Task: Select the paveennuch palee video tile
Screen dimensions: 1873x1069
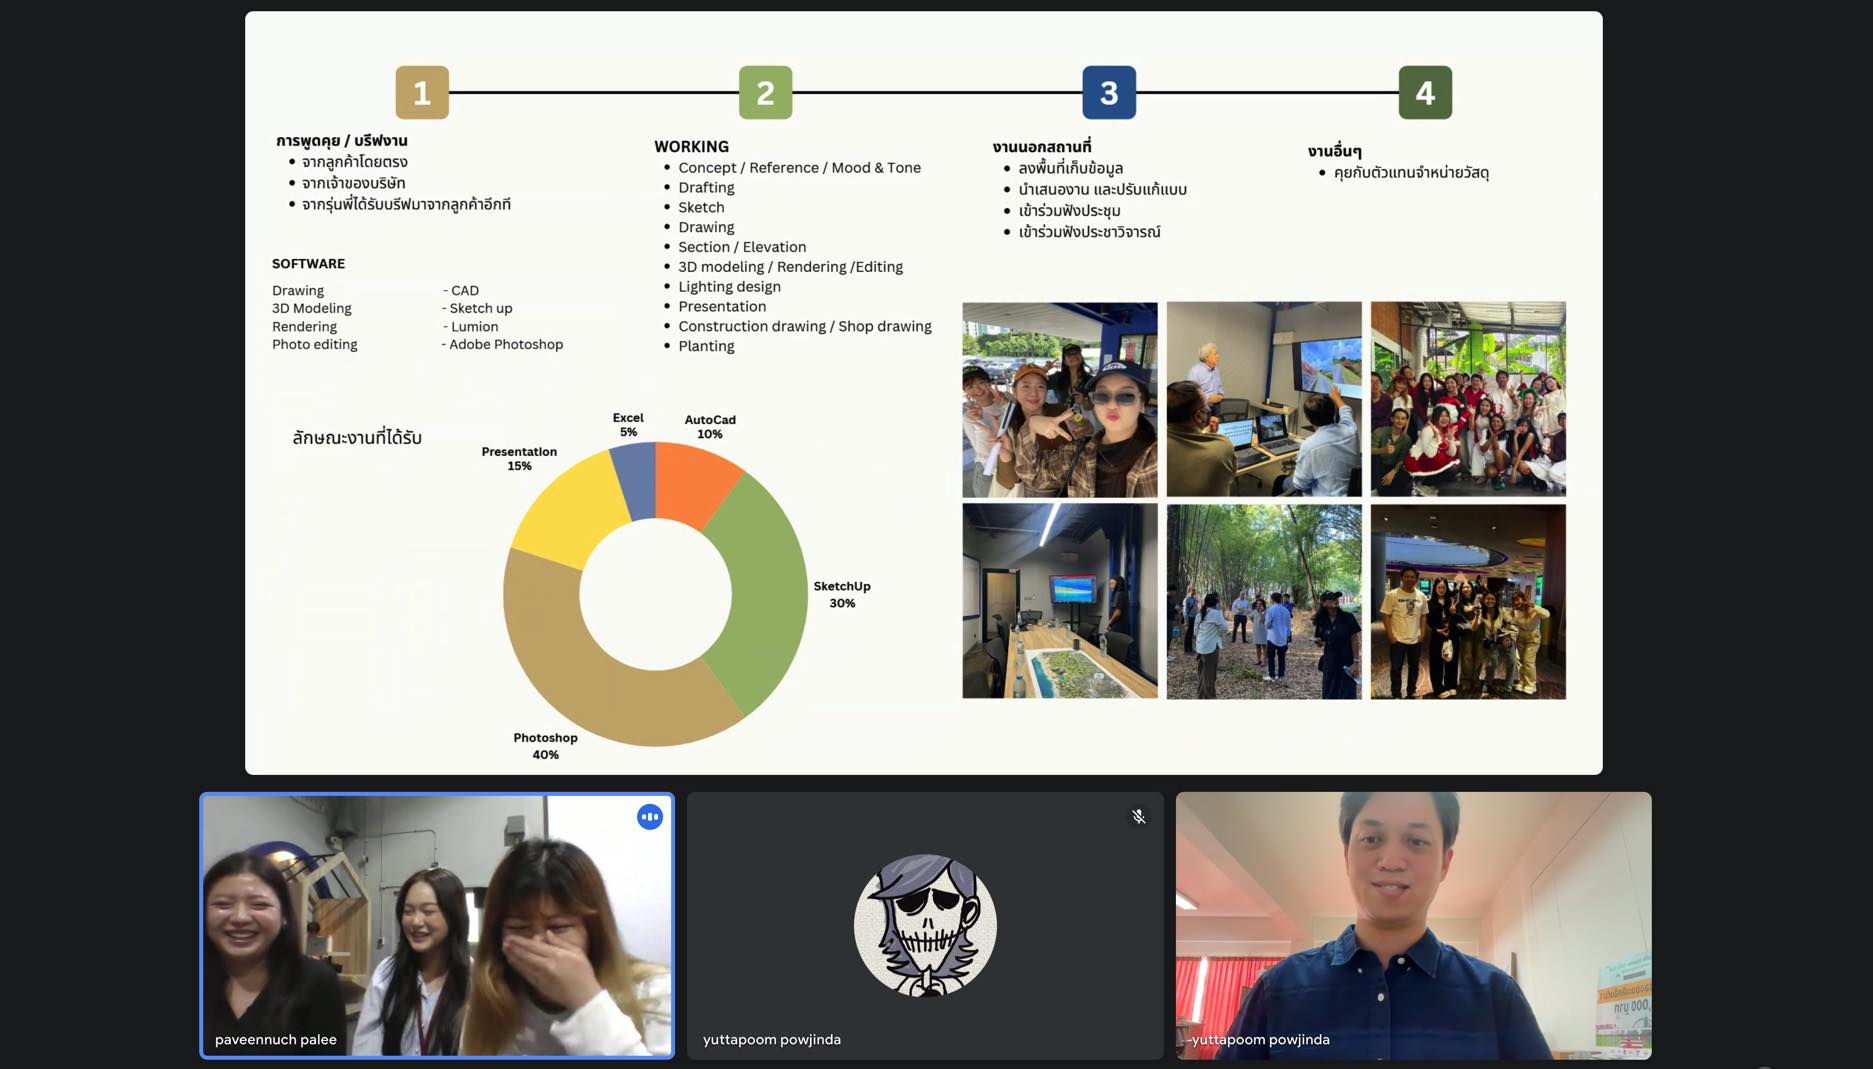Action: click(x=437, y=925)
